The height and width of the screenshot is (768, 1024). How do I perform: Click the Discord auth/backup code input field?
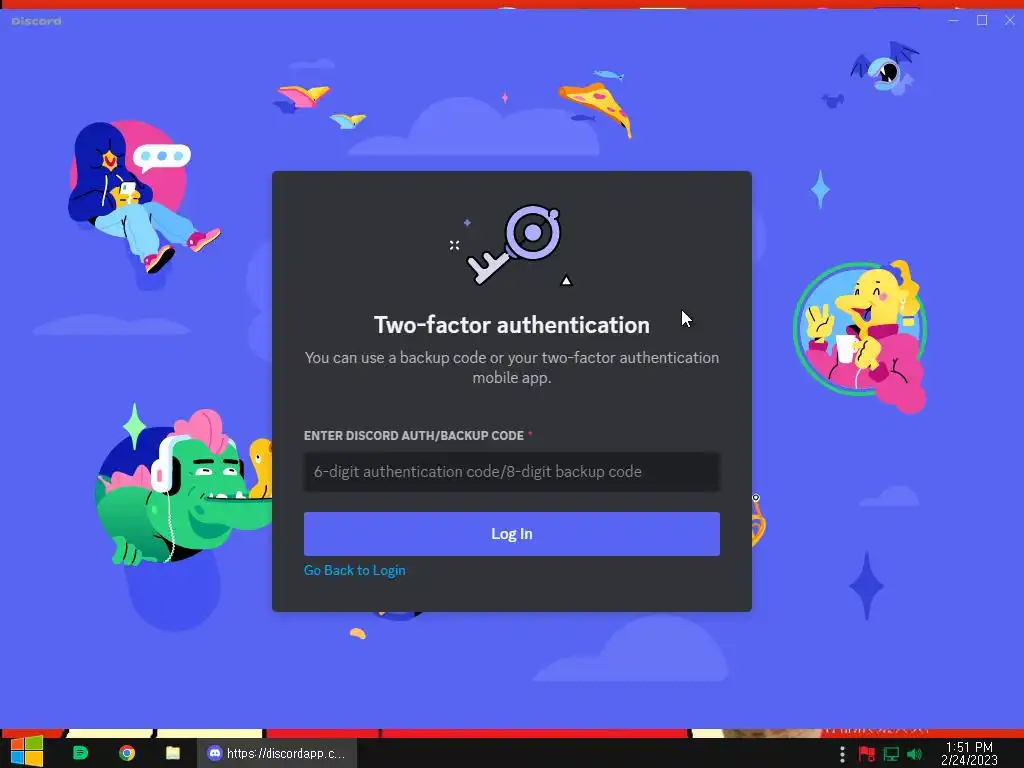point(511,472)
